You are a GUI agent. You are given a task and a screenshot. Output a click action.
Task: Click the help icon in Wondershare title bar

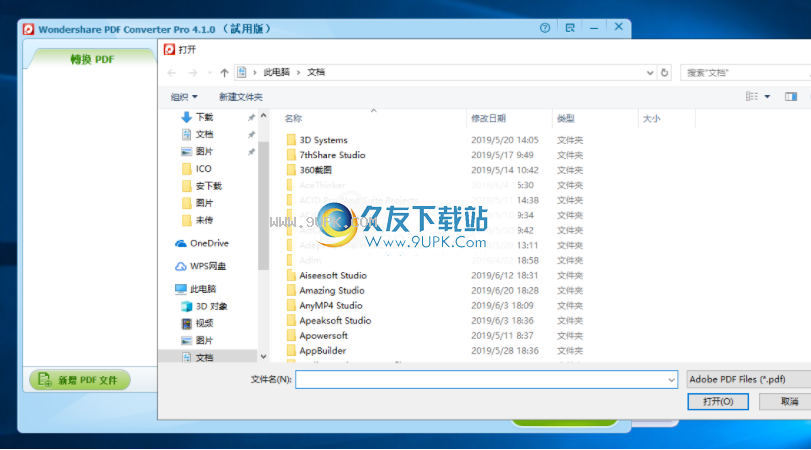[545, 28]
